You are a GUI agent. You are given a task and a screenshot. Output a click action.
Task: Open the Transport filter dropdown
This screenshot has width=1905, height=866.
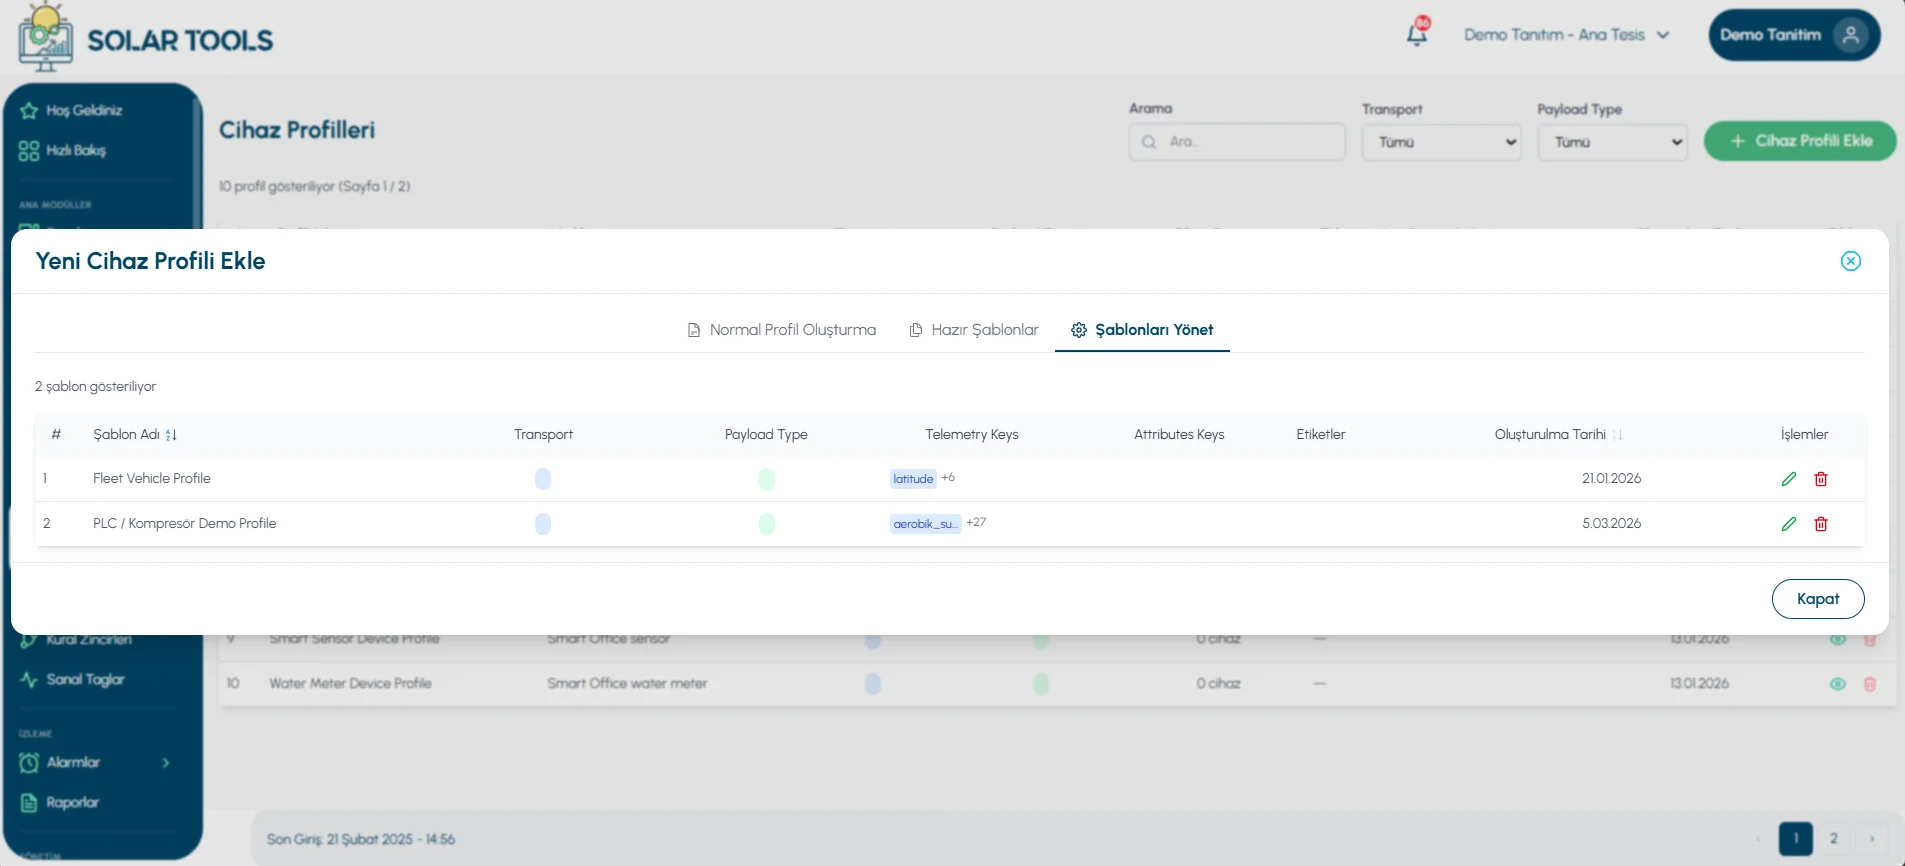1441,142
